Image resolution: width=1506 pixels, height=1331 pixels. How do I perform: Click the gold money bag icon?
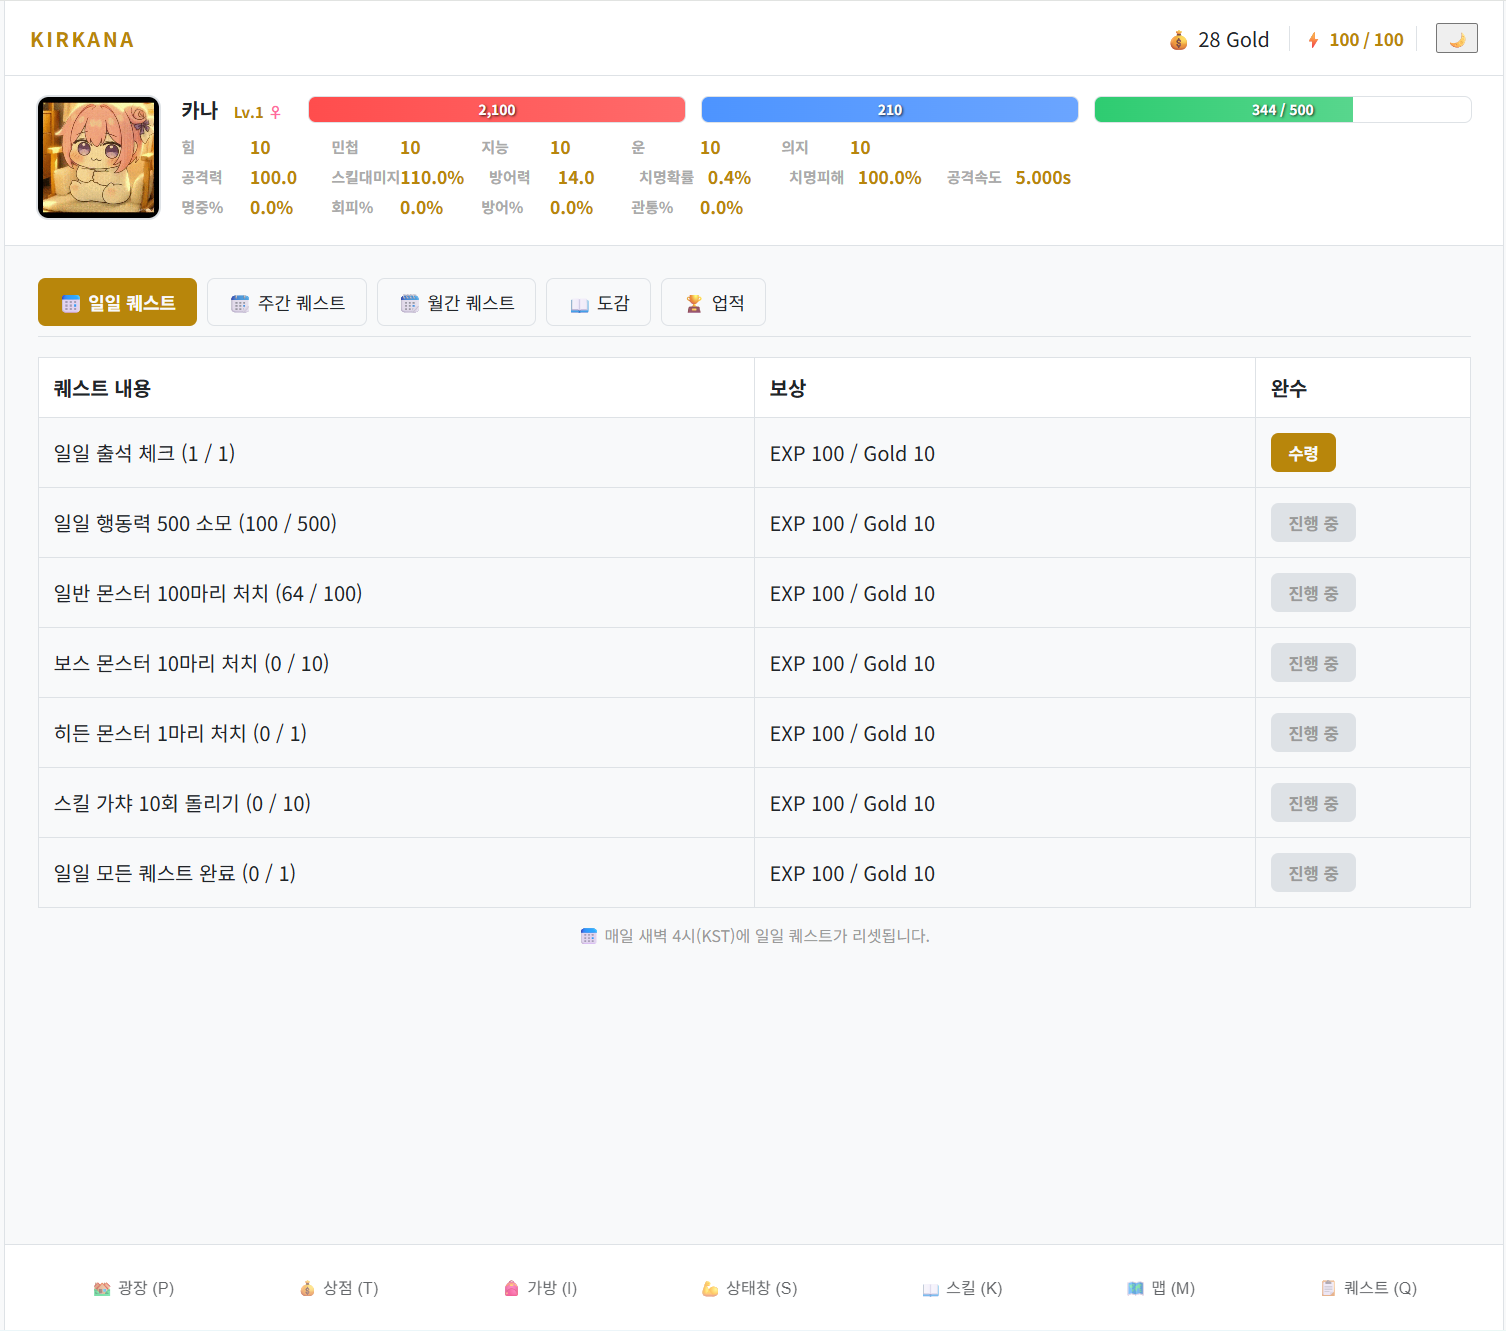[1179, 40]
